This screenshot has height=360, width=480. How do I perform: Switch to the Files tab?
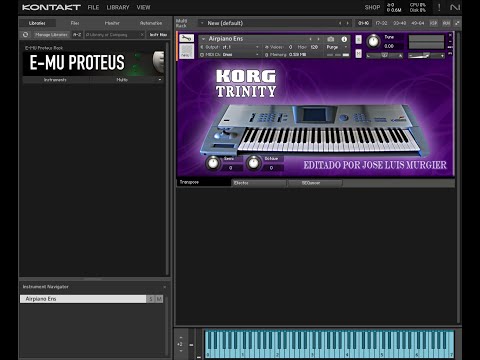pos(75,23)
